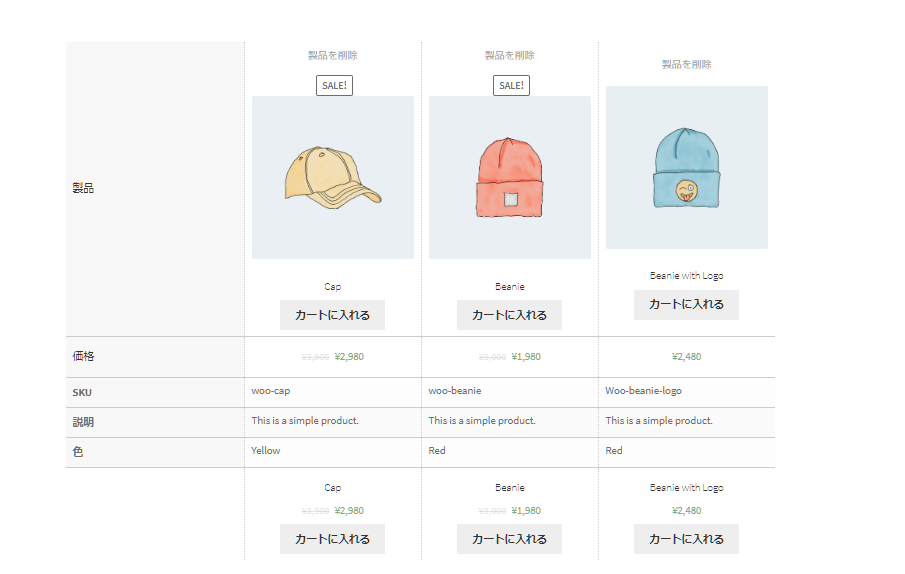The image size is (905, 574).
Task: Click Beanie's 'This is a simple product.' description
Action: point(482,421)
